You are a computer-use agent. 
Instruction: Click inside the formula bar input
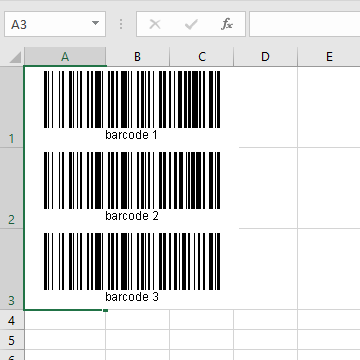[x=305, y=24]
